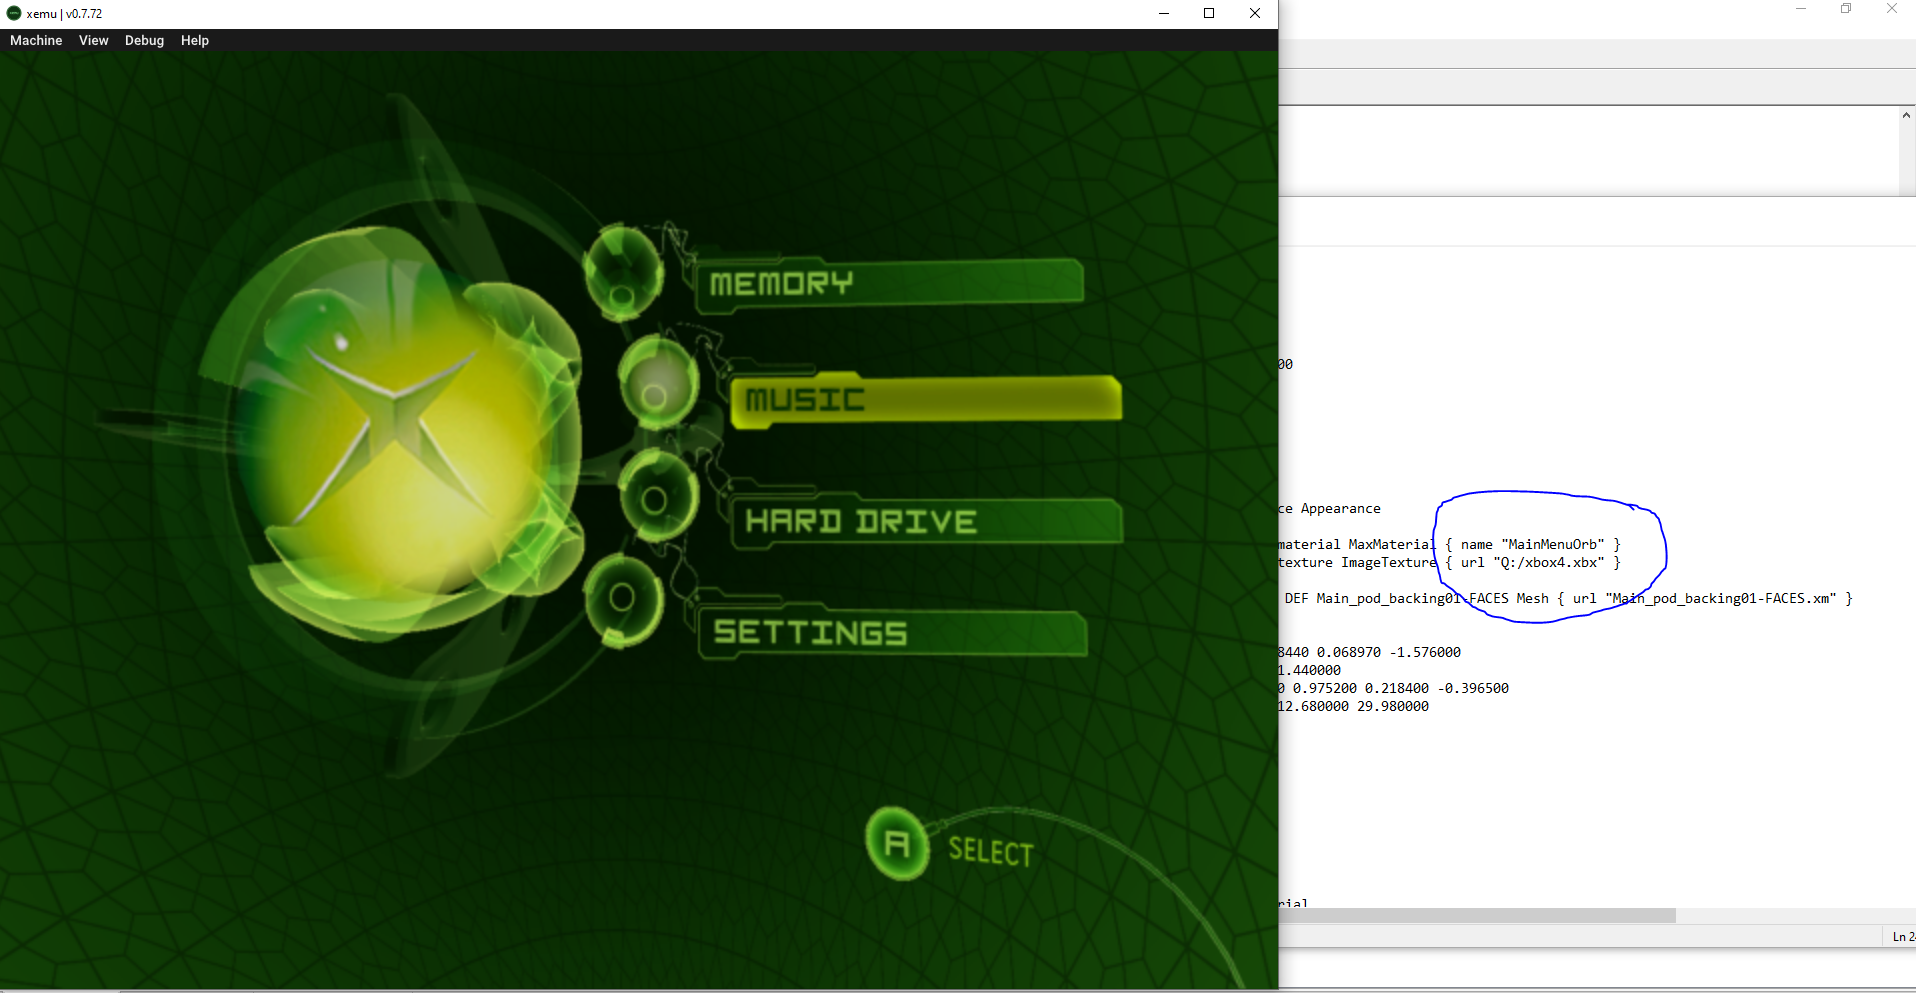Open the Machine menu

point(35,40)
